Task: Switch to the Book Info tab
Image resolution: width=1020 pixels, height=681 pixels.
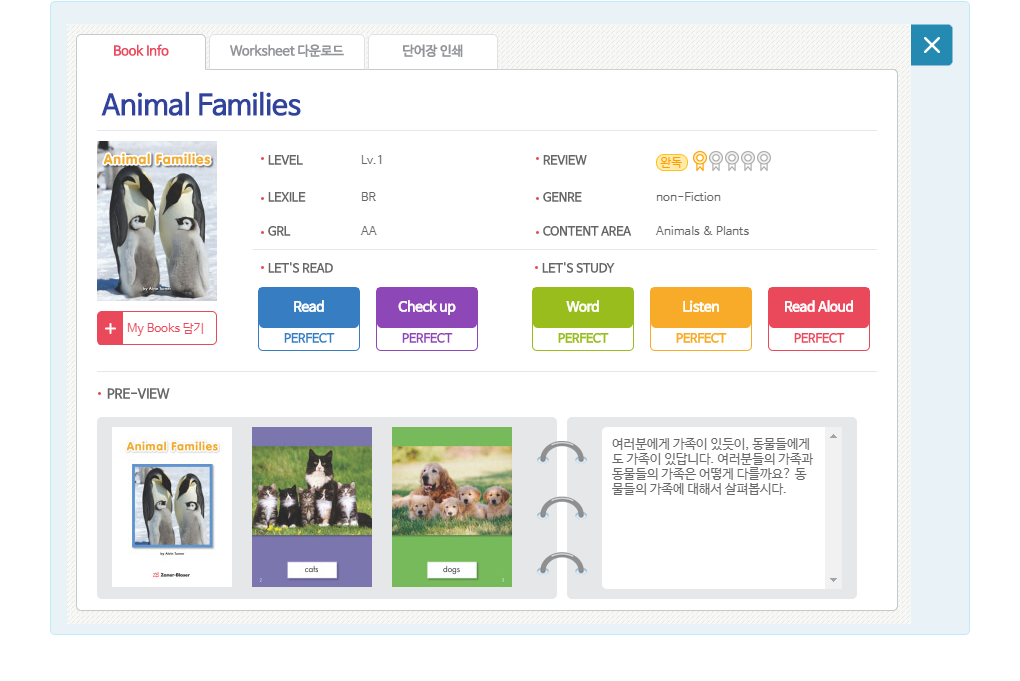Action: coord(141,51)
